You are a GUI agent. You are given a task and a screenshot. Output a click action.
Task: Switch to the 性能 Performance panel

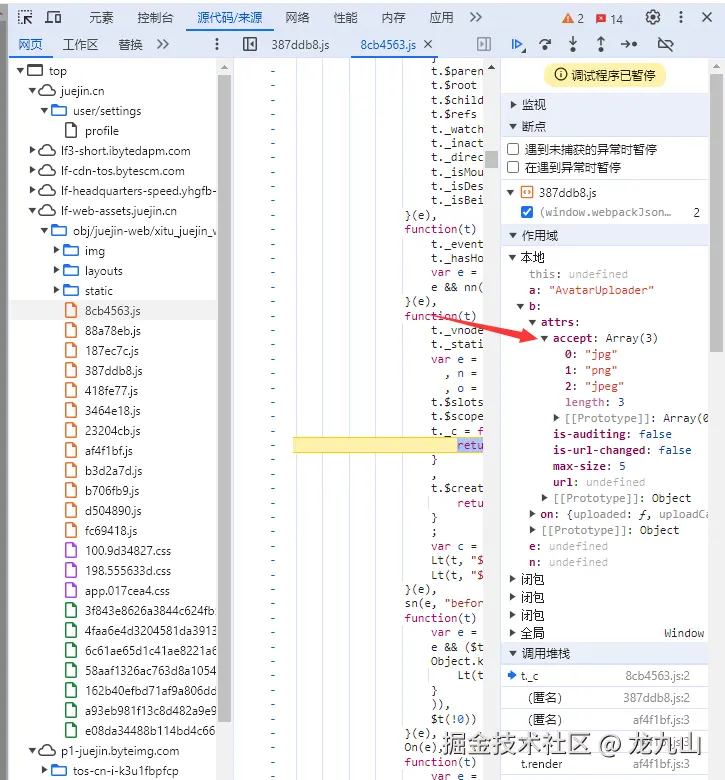(345, 18)
